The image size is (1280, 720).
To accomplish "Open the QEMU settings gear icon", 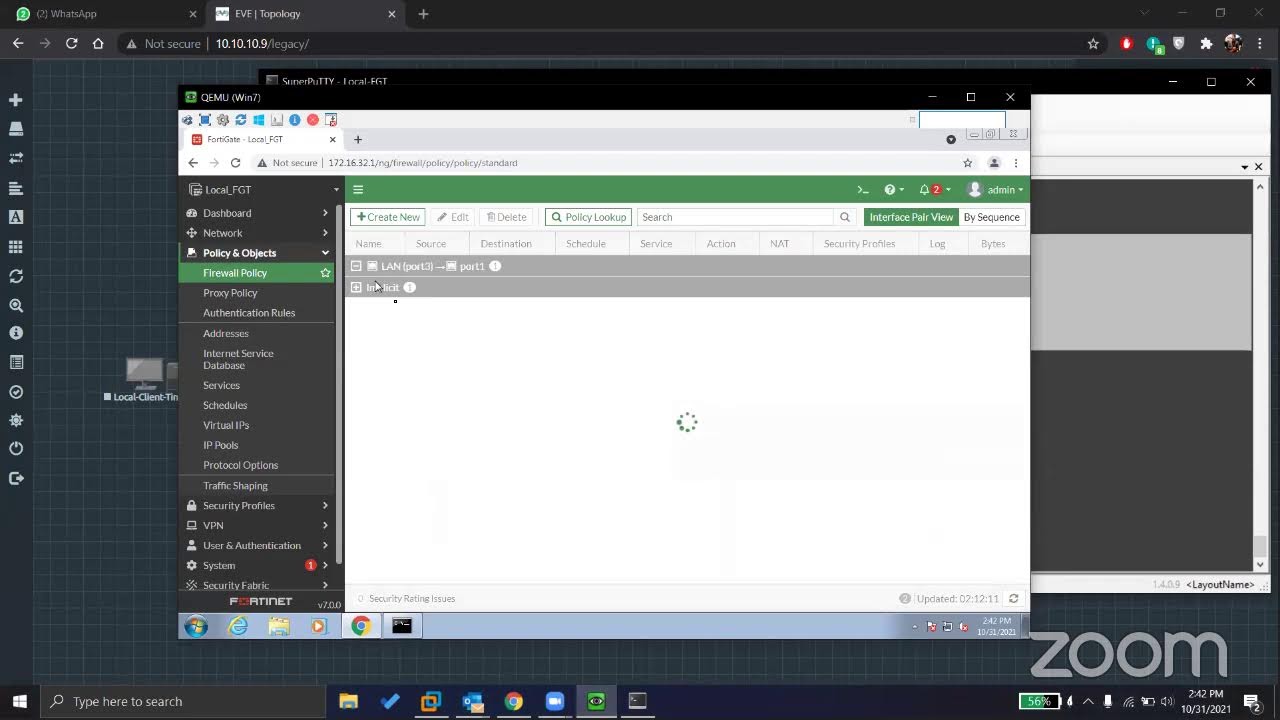I will tap(223, 120).
